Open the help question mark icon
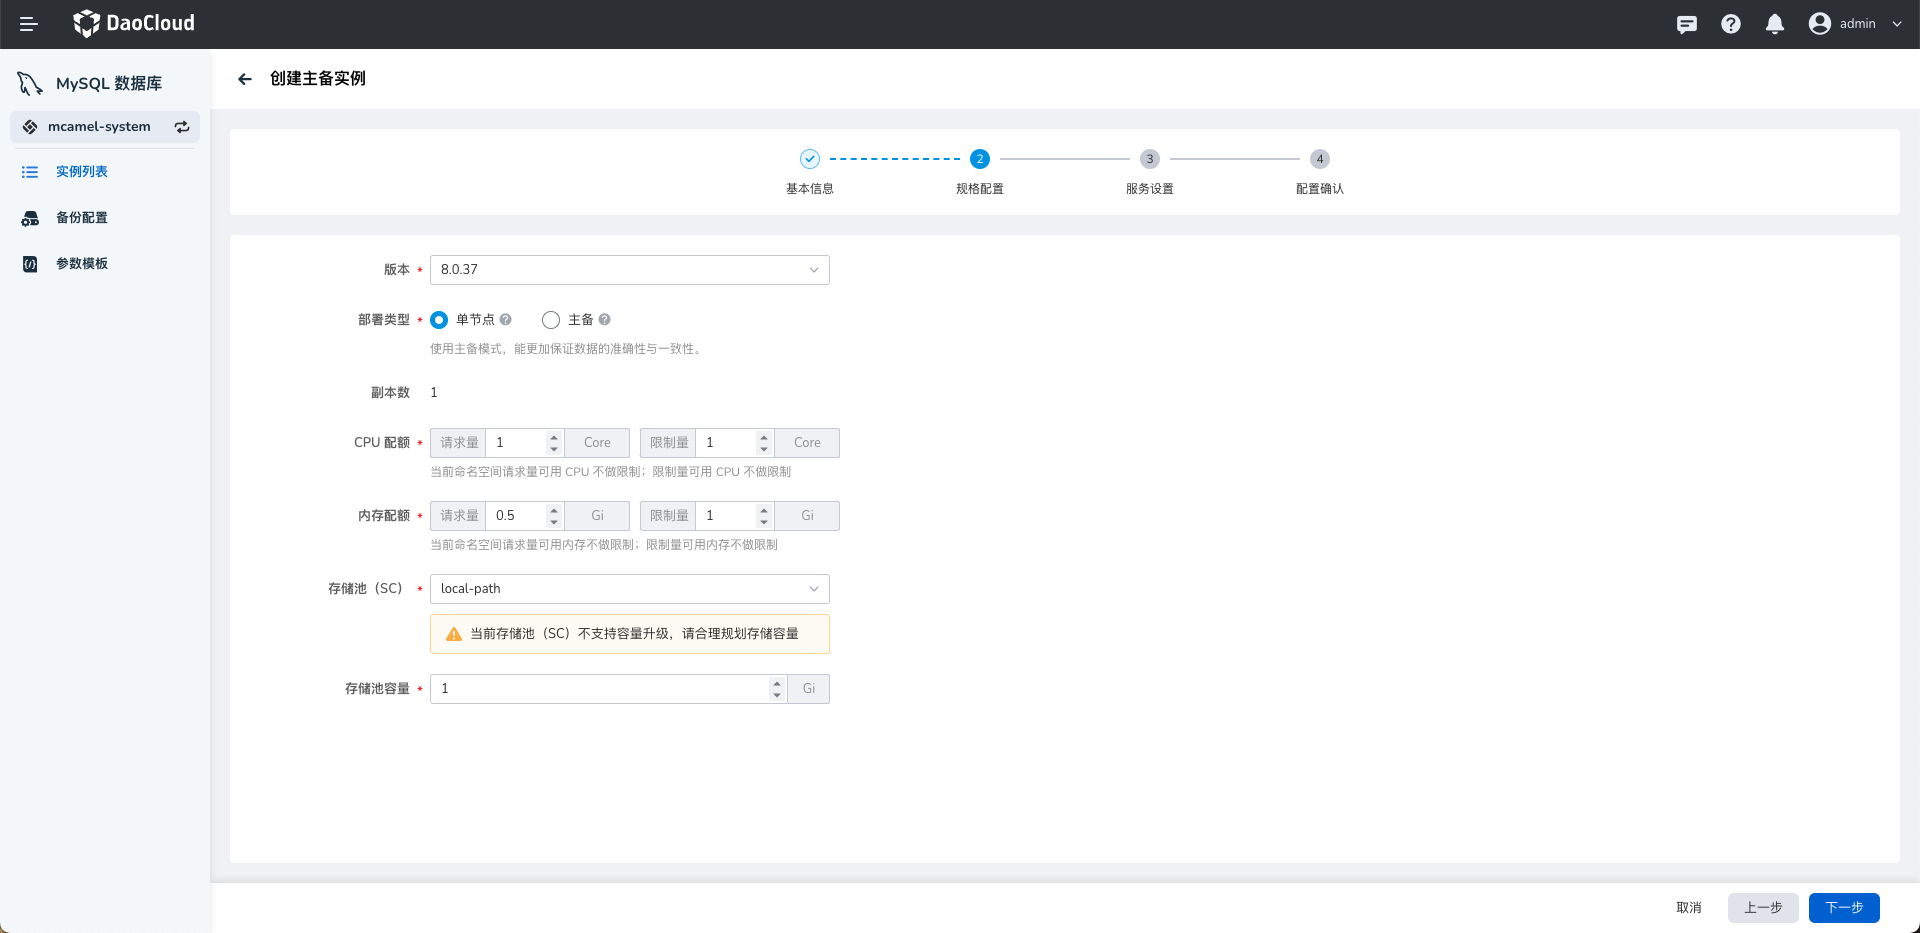 pyautogui.click(x=1730, y=24)
